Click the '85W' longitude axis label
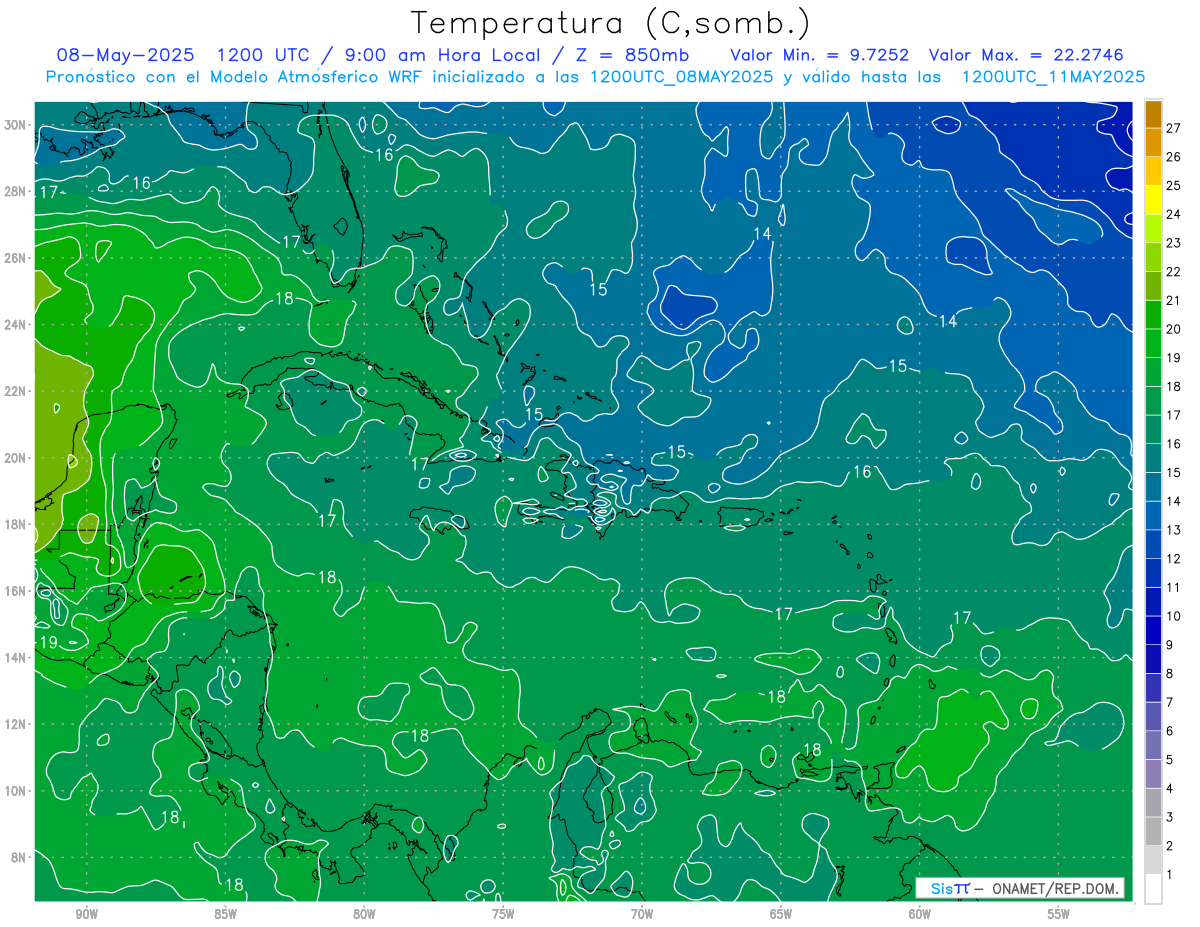 (226, 914)
